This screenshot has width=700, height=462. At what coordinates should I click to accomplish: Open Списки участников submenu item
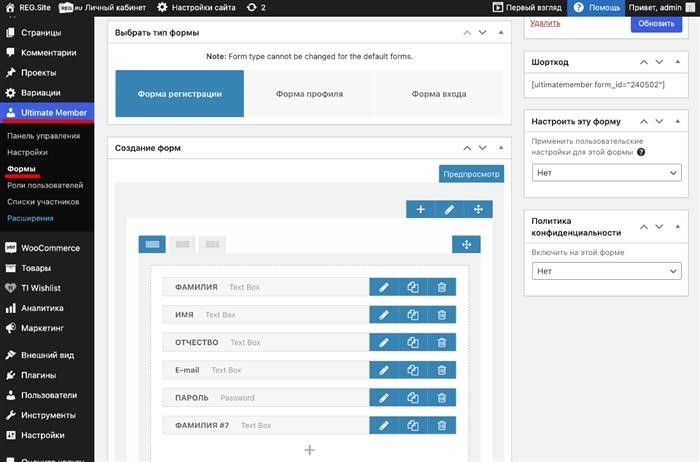coord(43,202)
